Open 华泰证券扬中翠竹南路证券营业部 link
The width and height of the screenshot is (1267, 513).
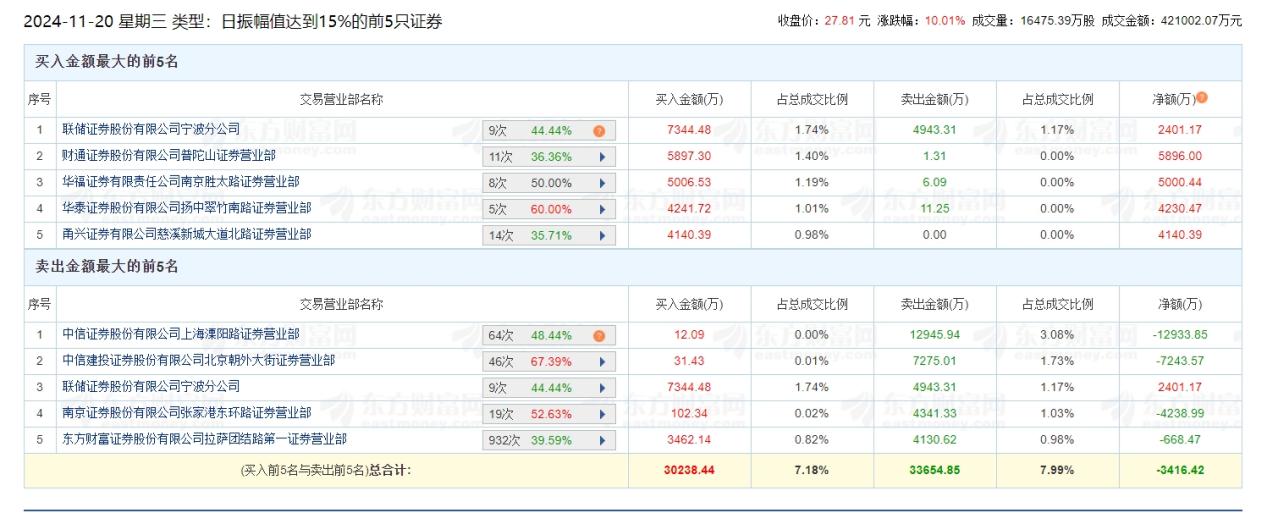pos(186,208)
